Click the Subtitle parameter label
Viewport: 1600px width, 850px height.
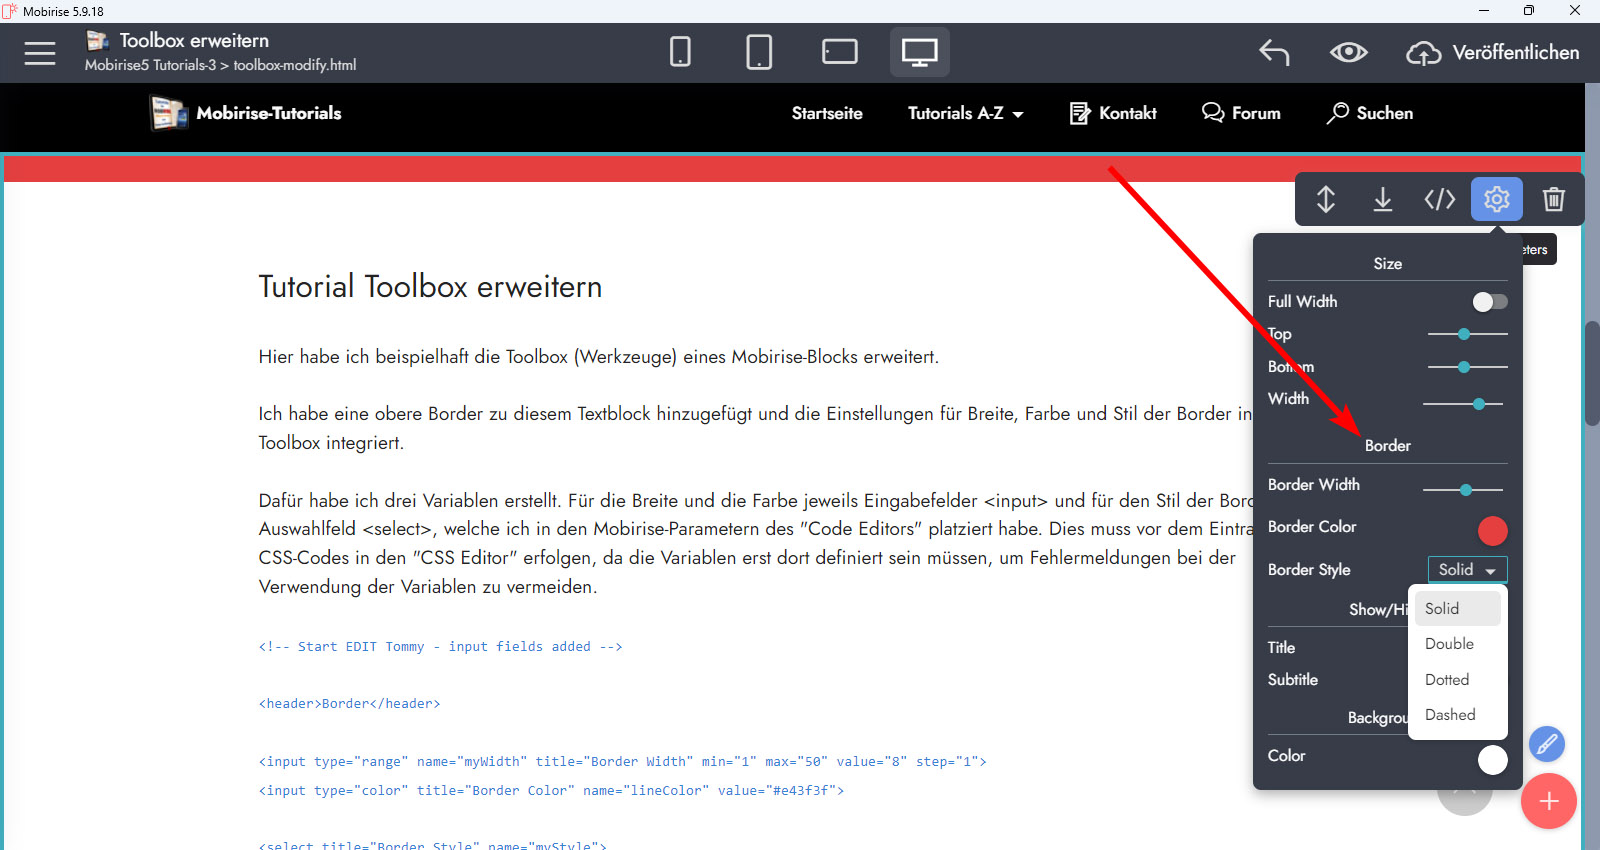click(x=1292, y=680)
